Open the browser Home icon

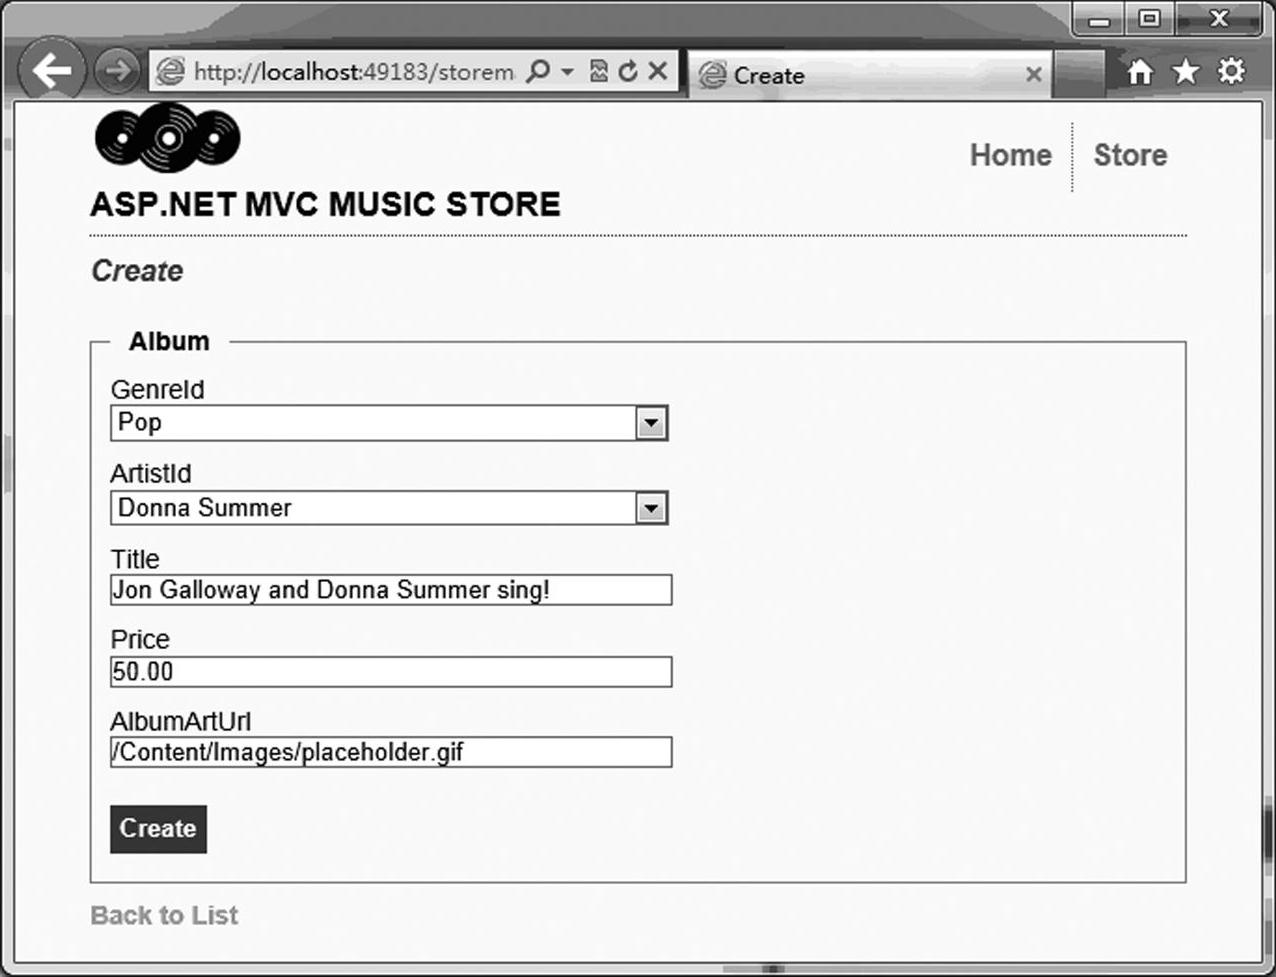1140,71
